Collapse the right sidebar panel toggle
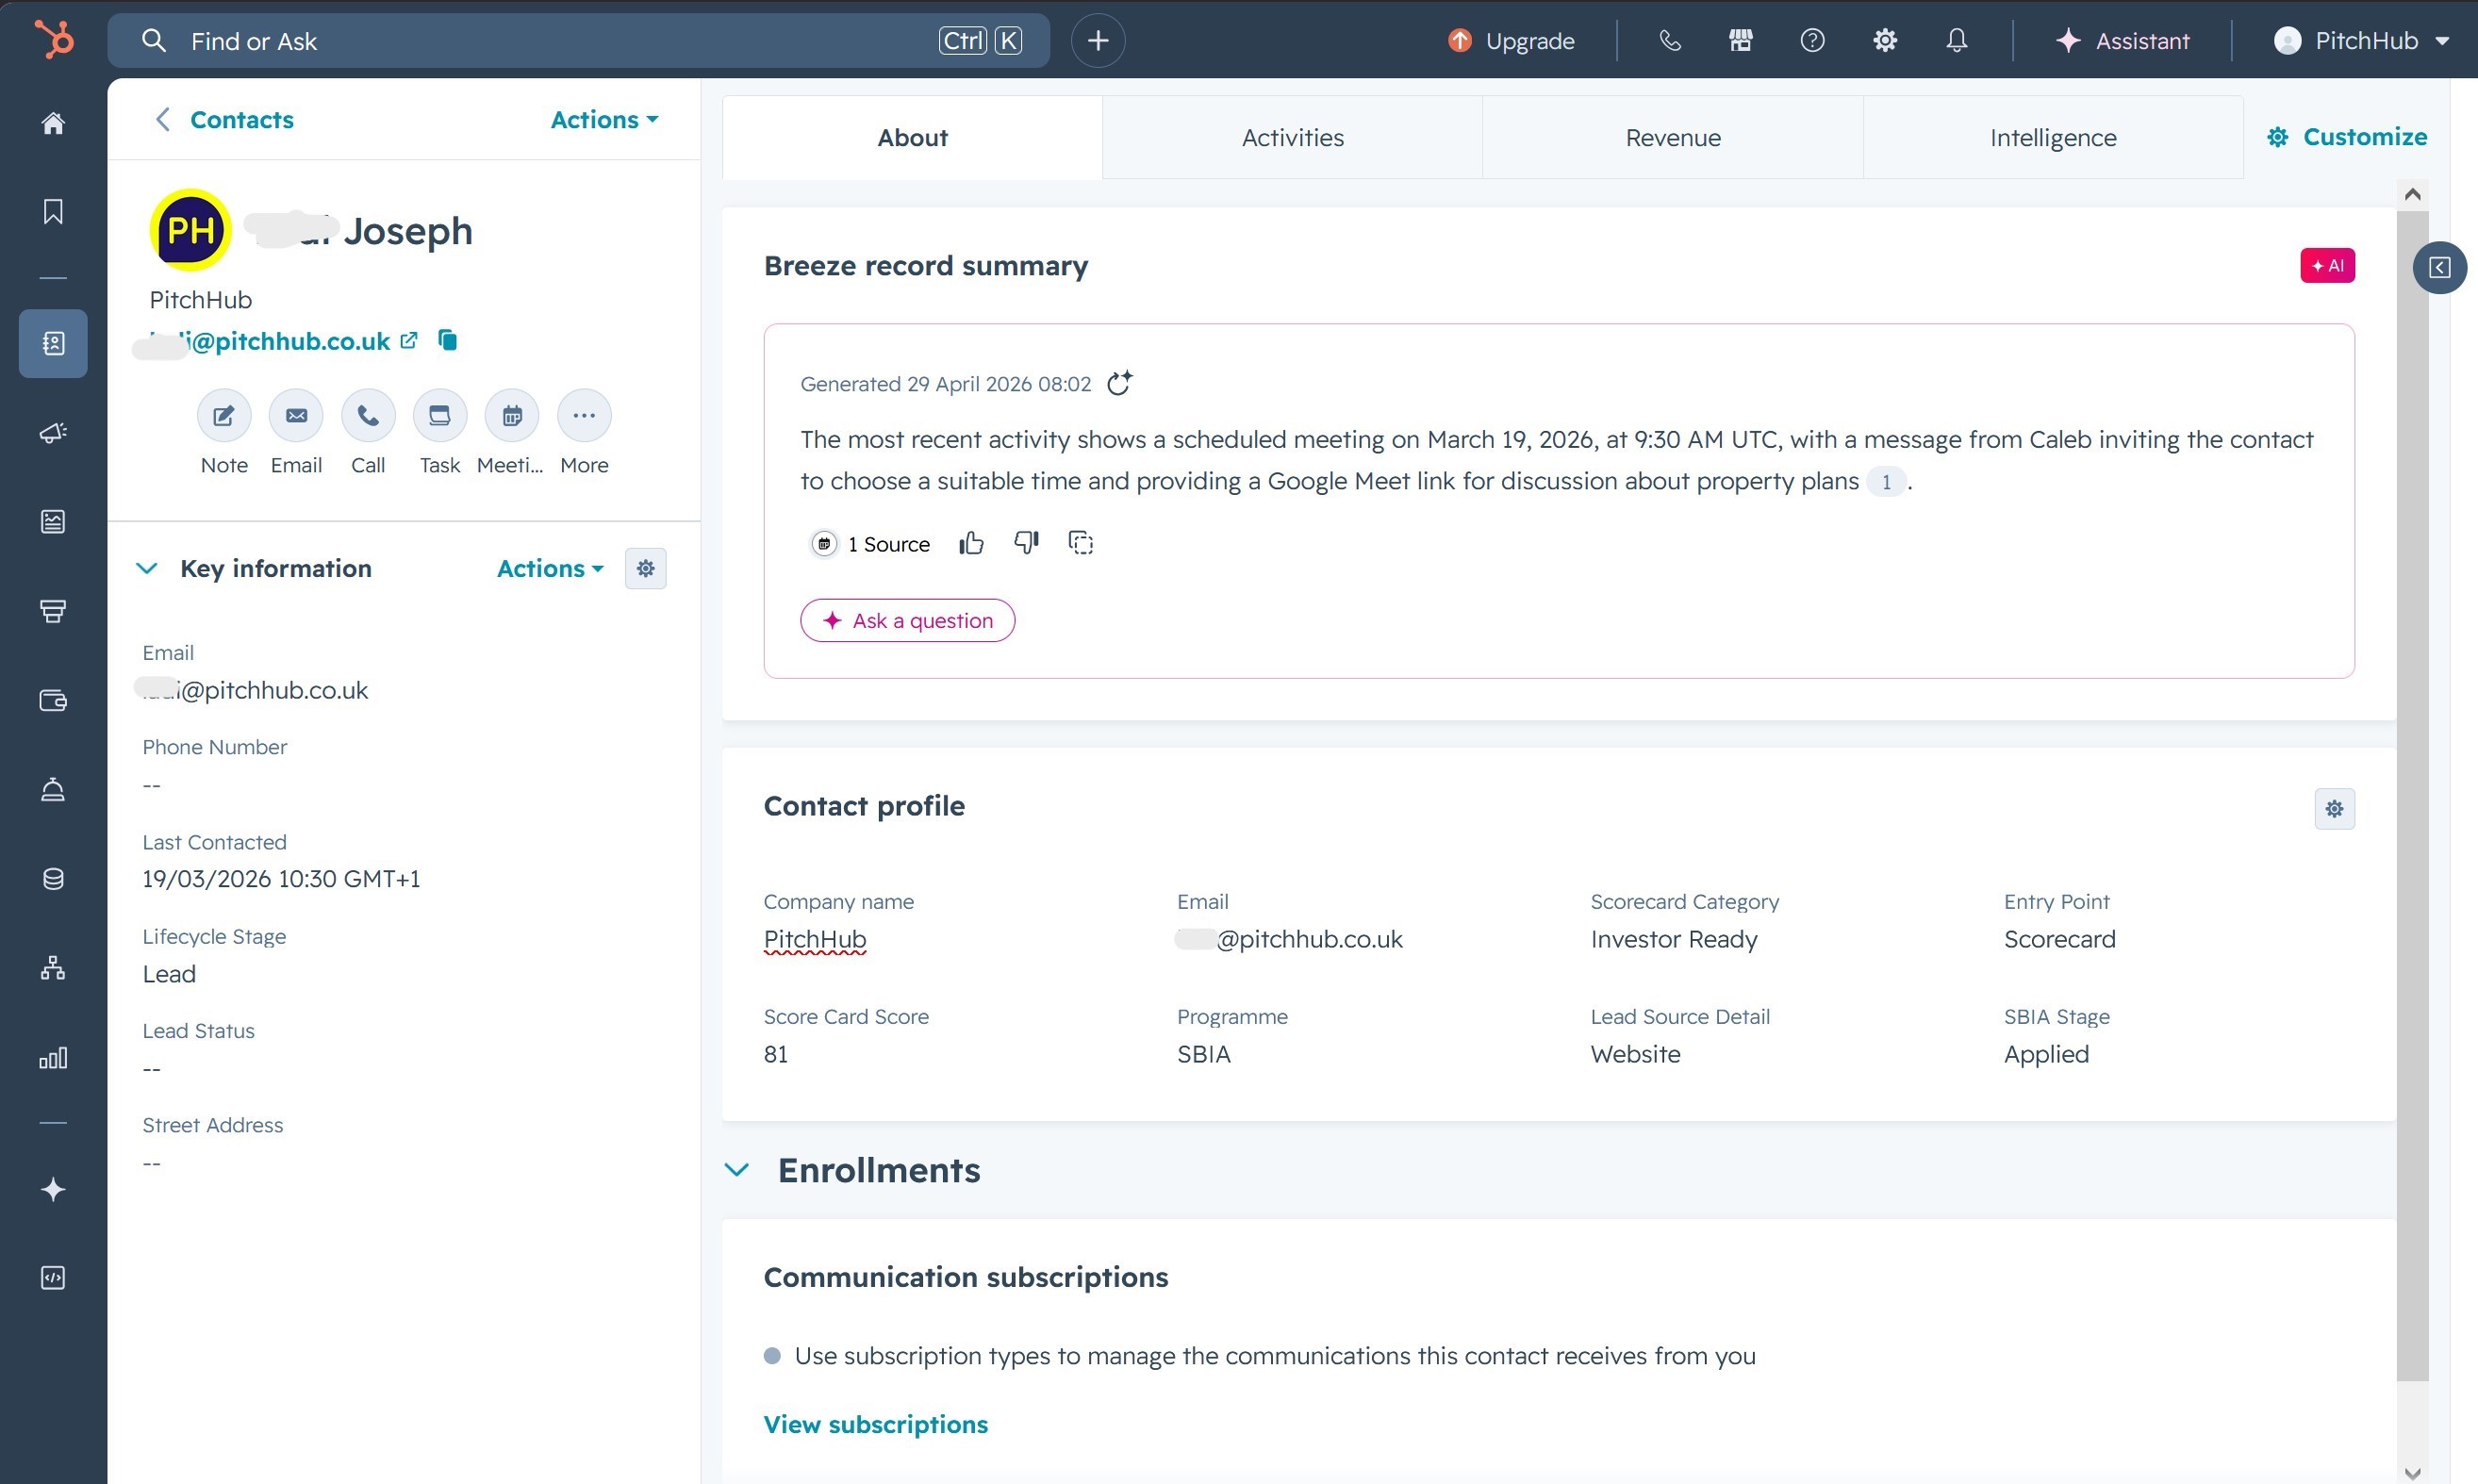 tap(2440, 267)
